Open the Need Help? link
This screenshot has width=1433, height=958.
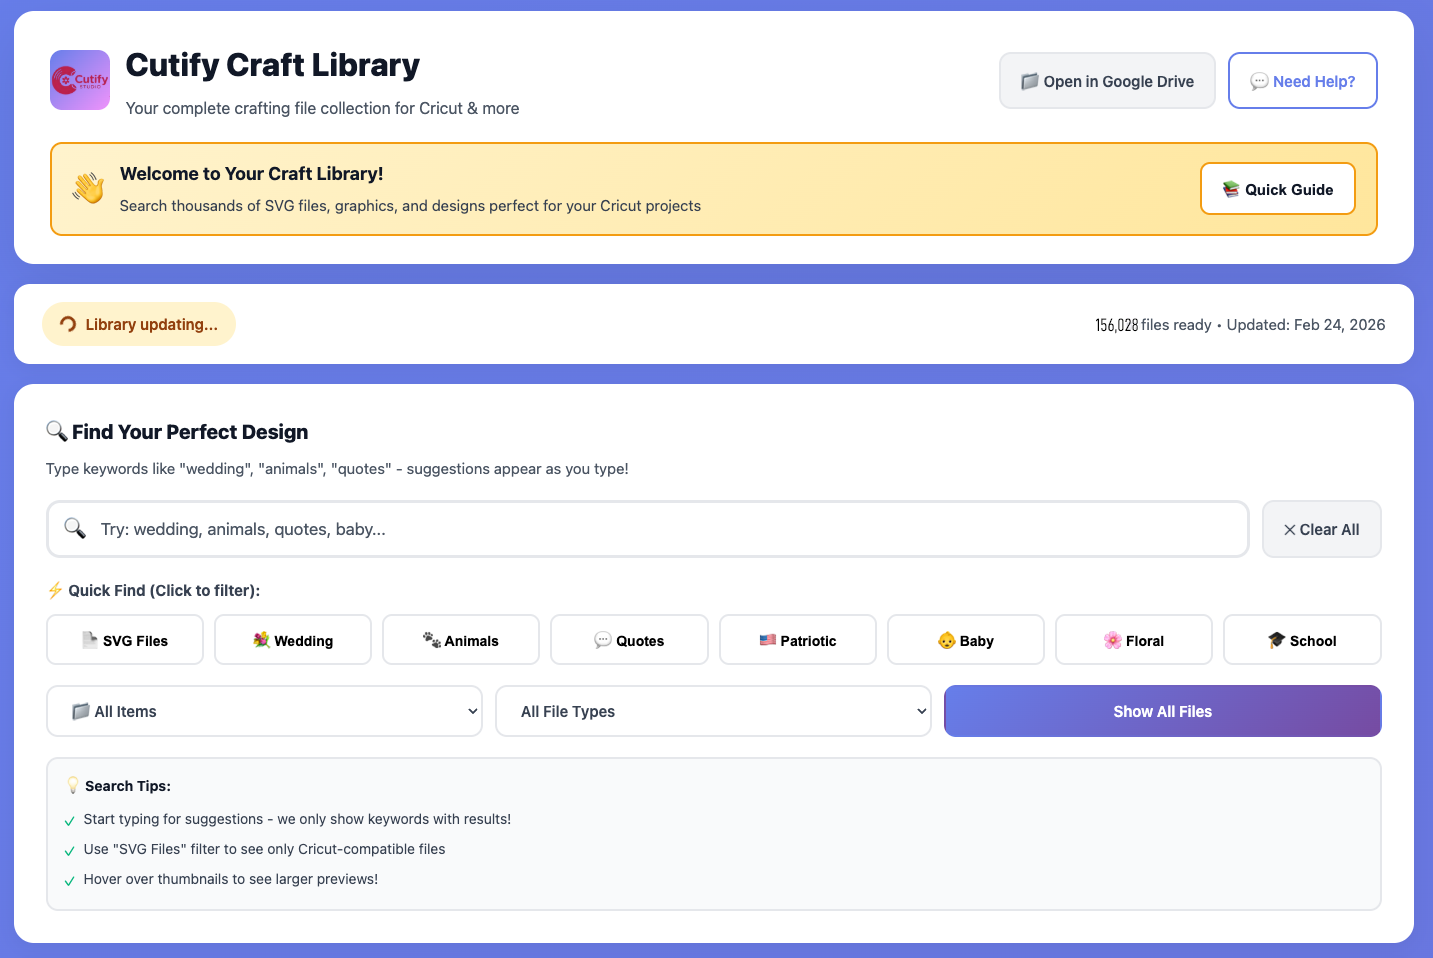[1303, 81]
